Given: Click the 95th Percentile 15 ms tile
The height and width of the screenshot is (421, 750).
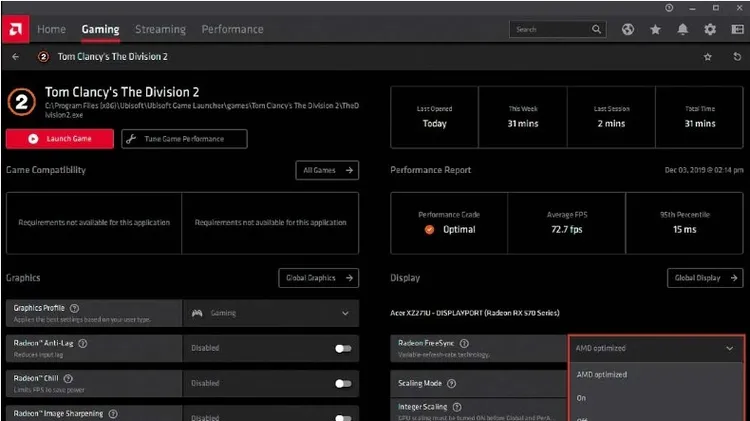Looking at the screenshot, I should [x=684, y=223].
